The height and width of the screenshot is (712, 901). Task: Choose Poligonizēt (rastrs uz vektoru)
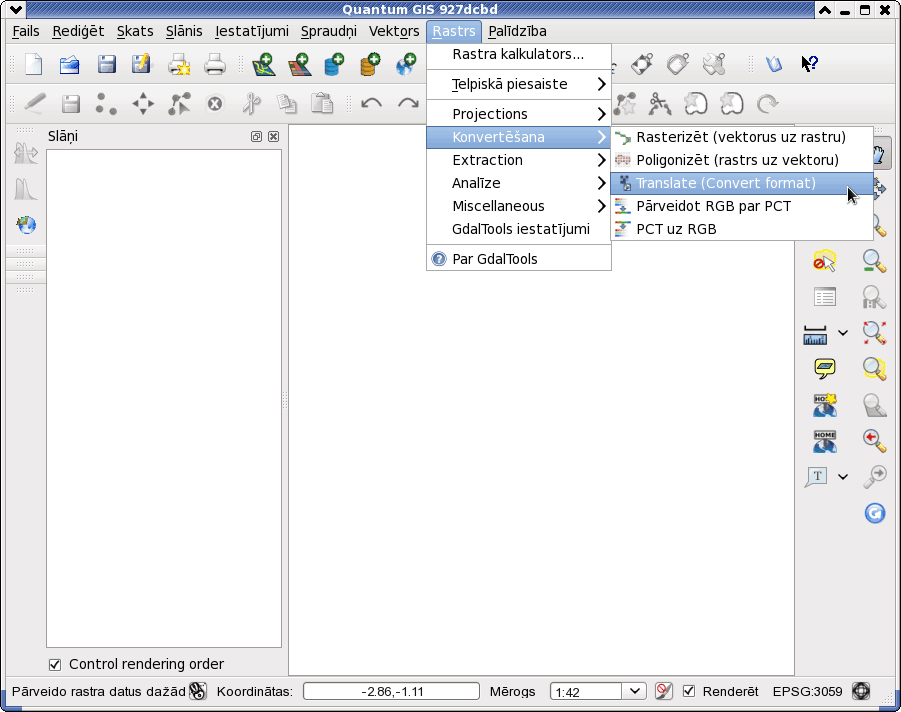pos(741,160)
